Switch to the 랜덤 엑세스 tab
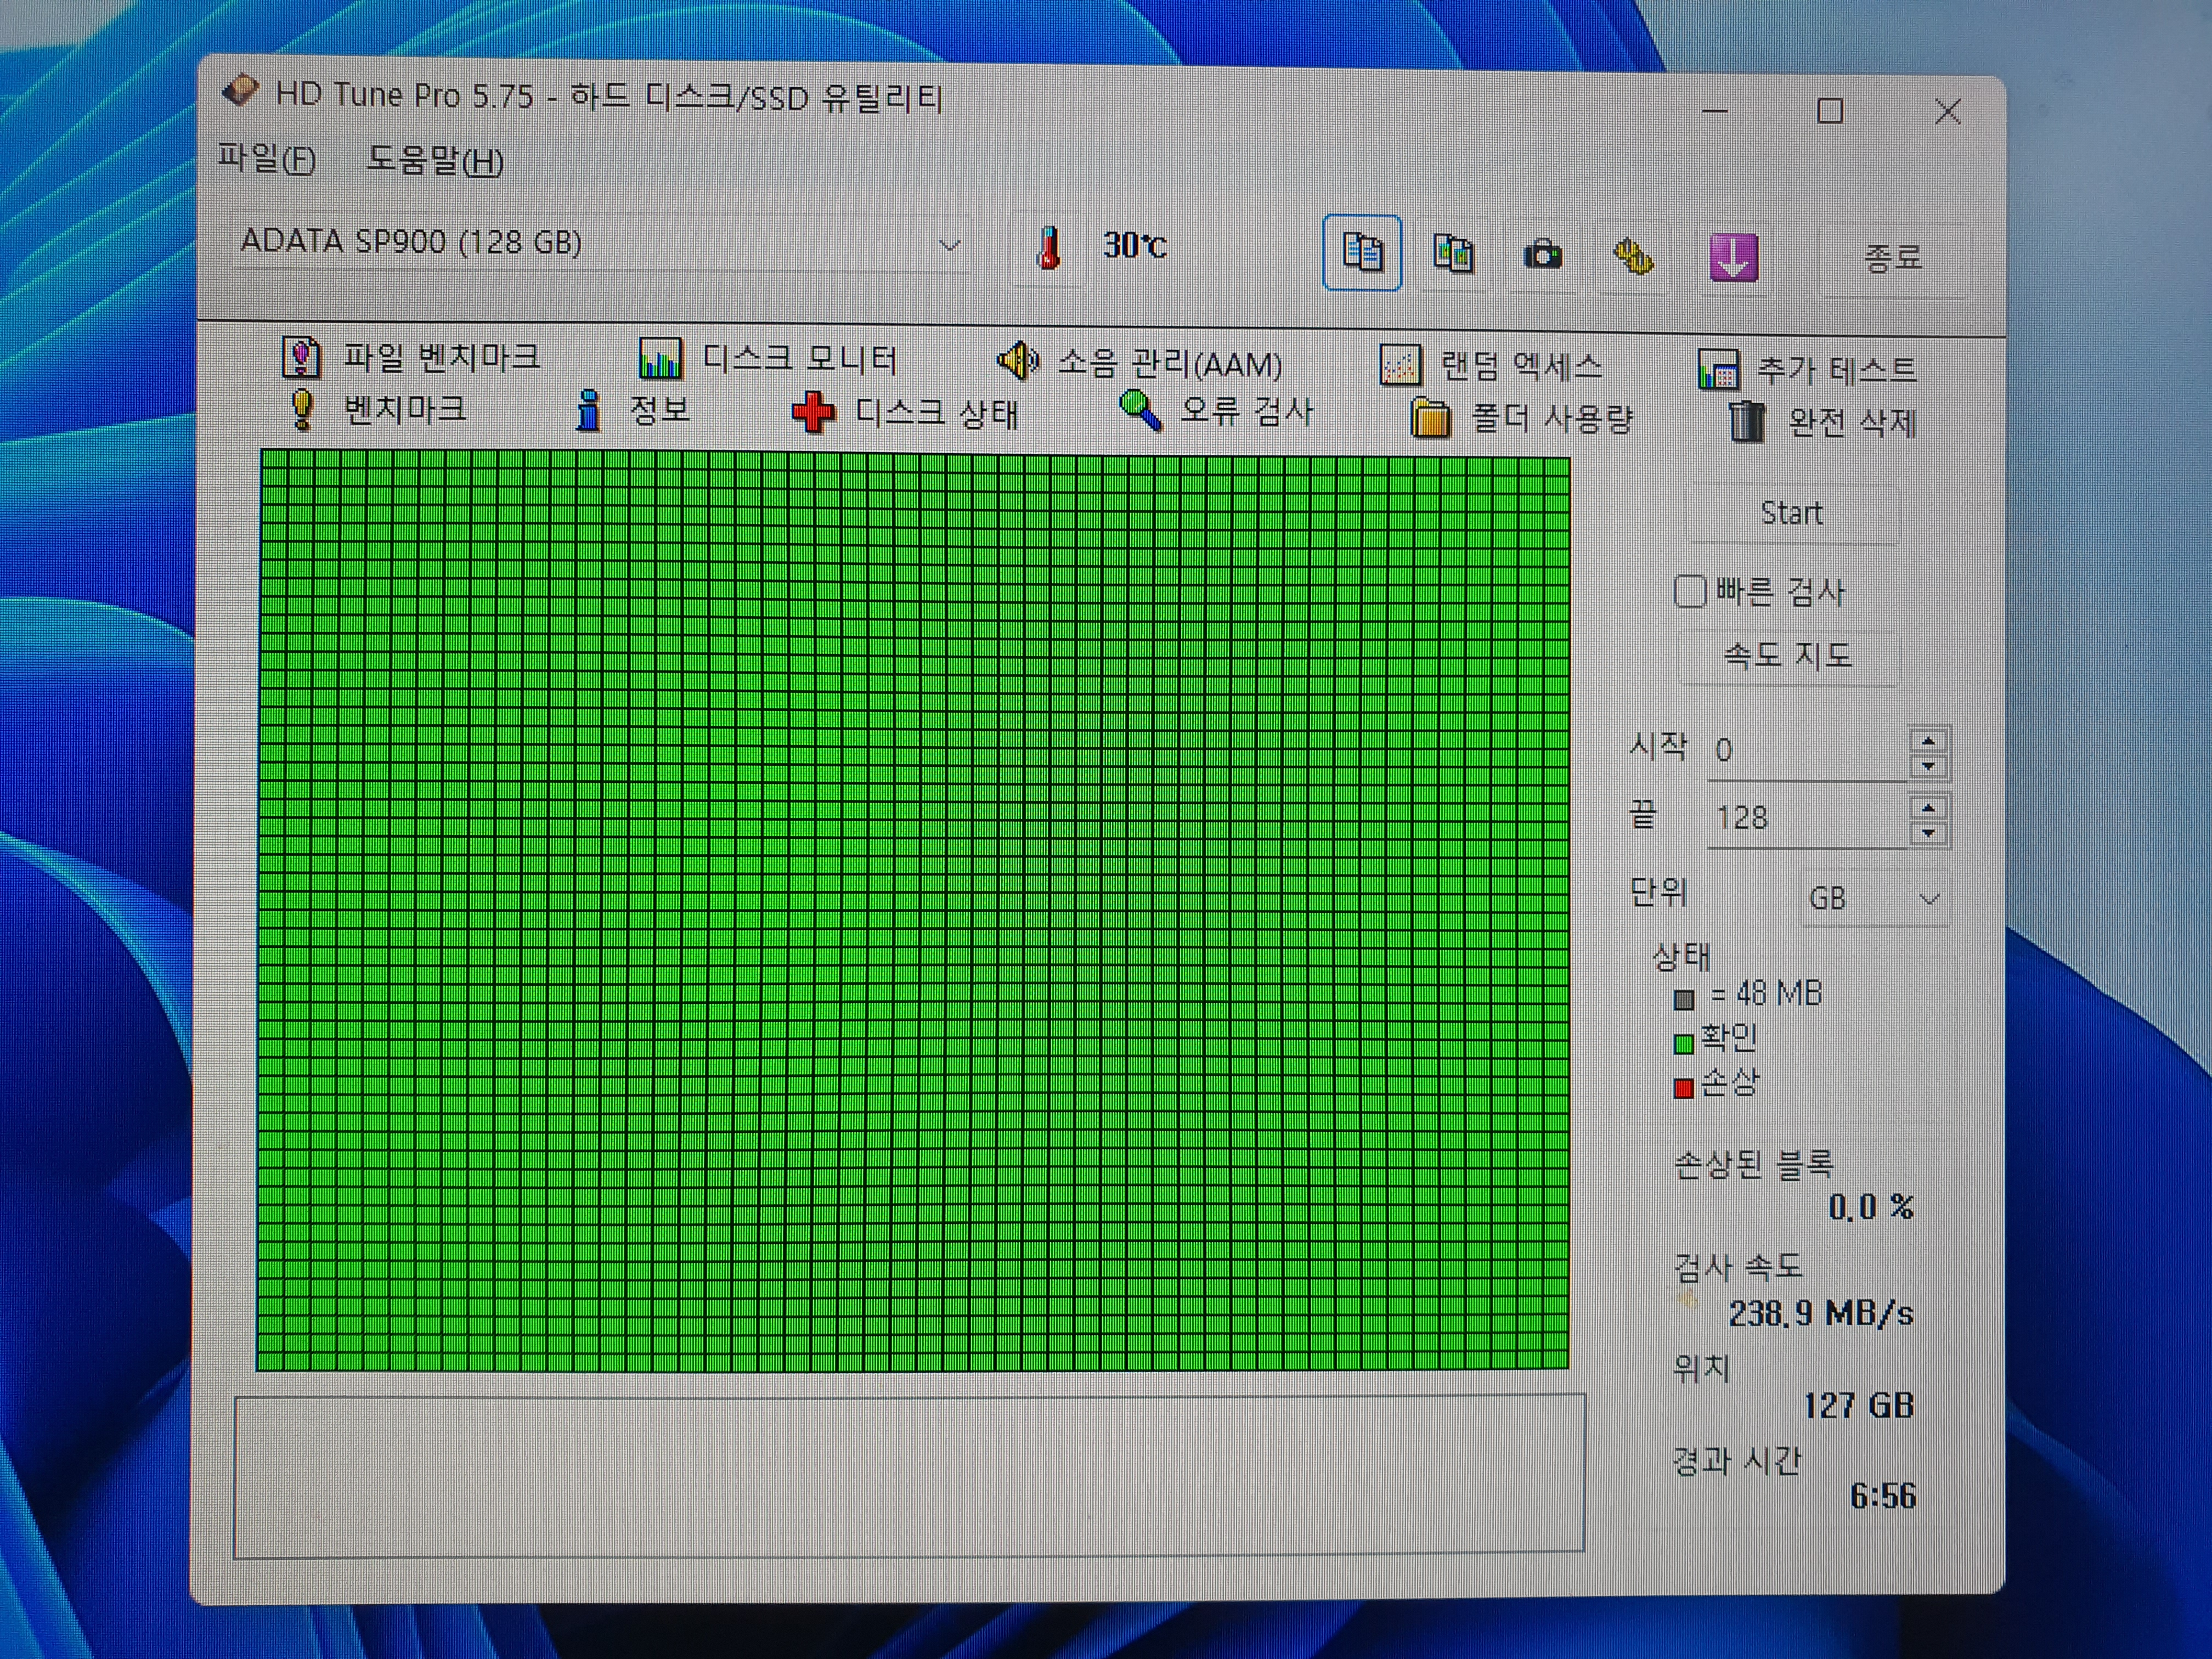 [x=1491, y=366]
